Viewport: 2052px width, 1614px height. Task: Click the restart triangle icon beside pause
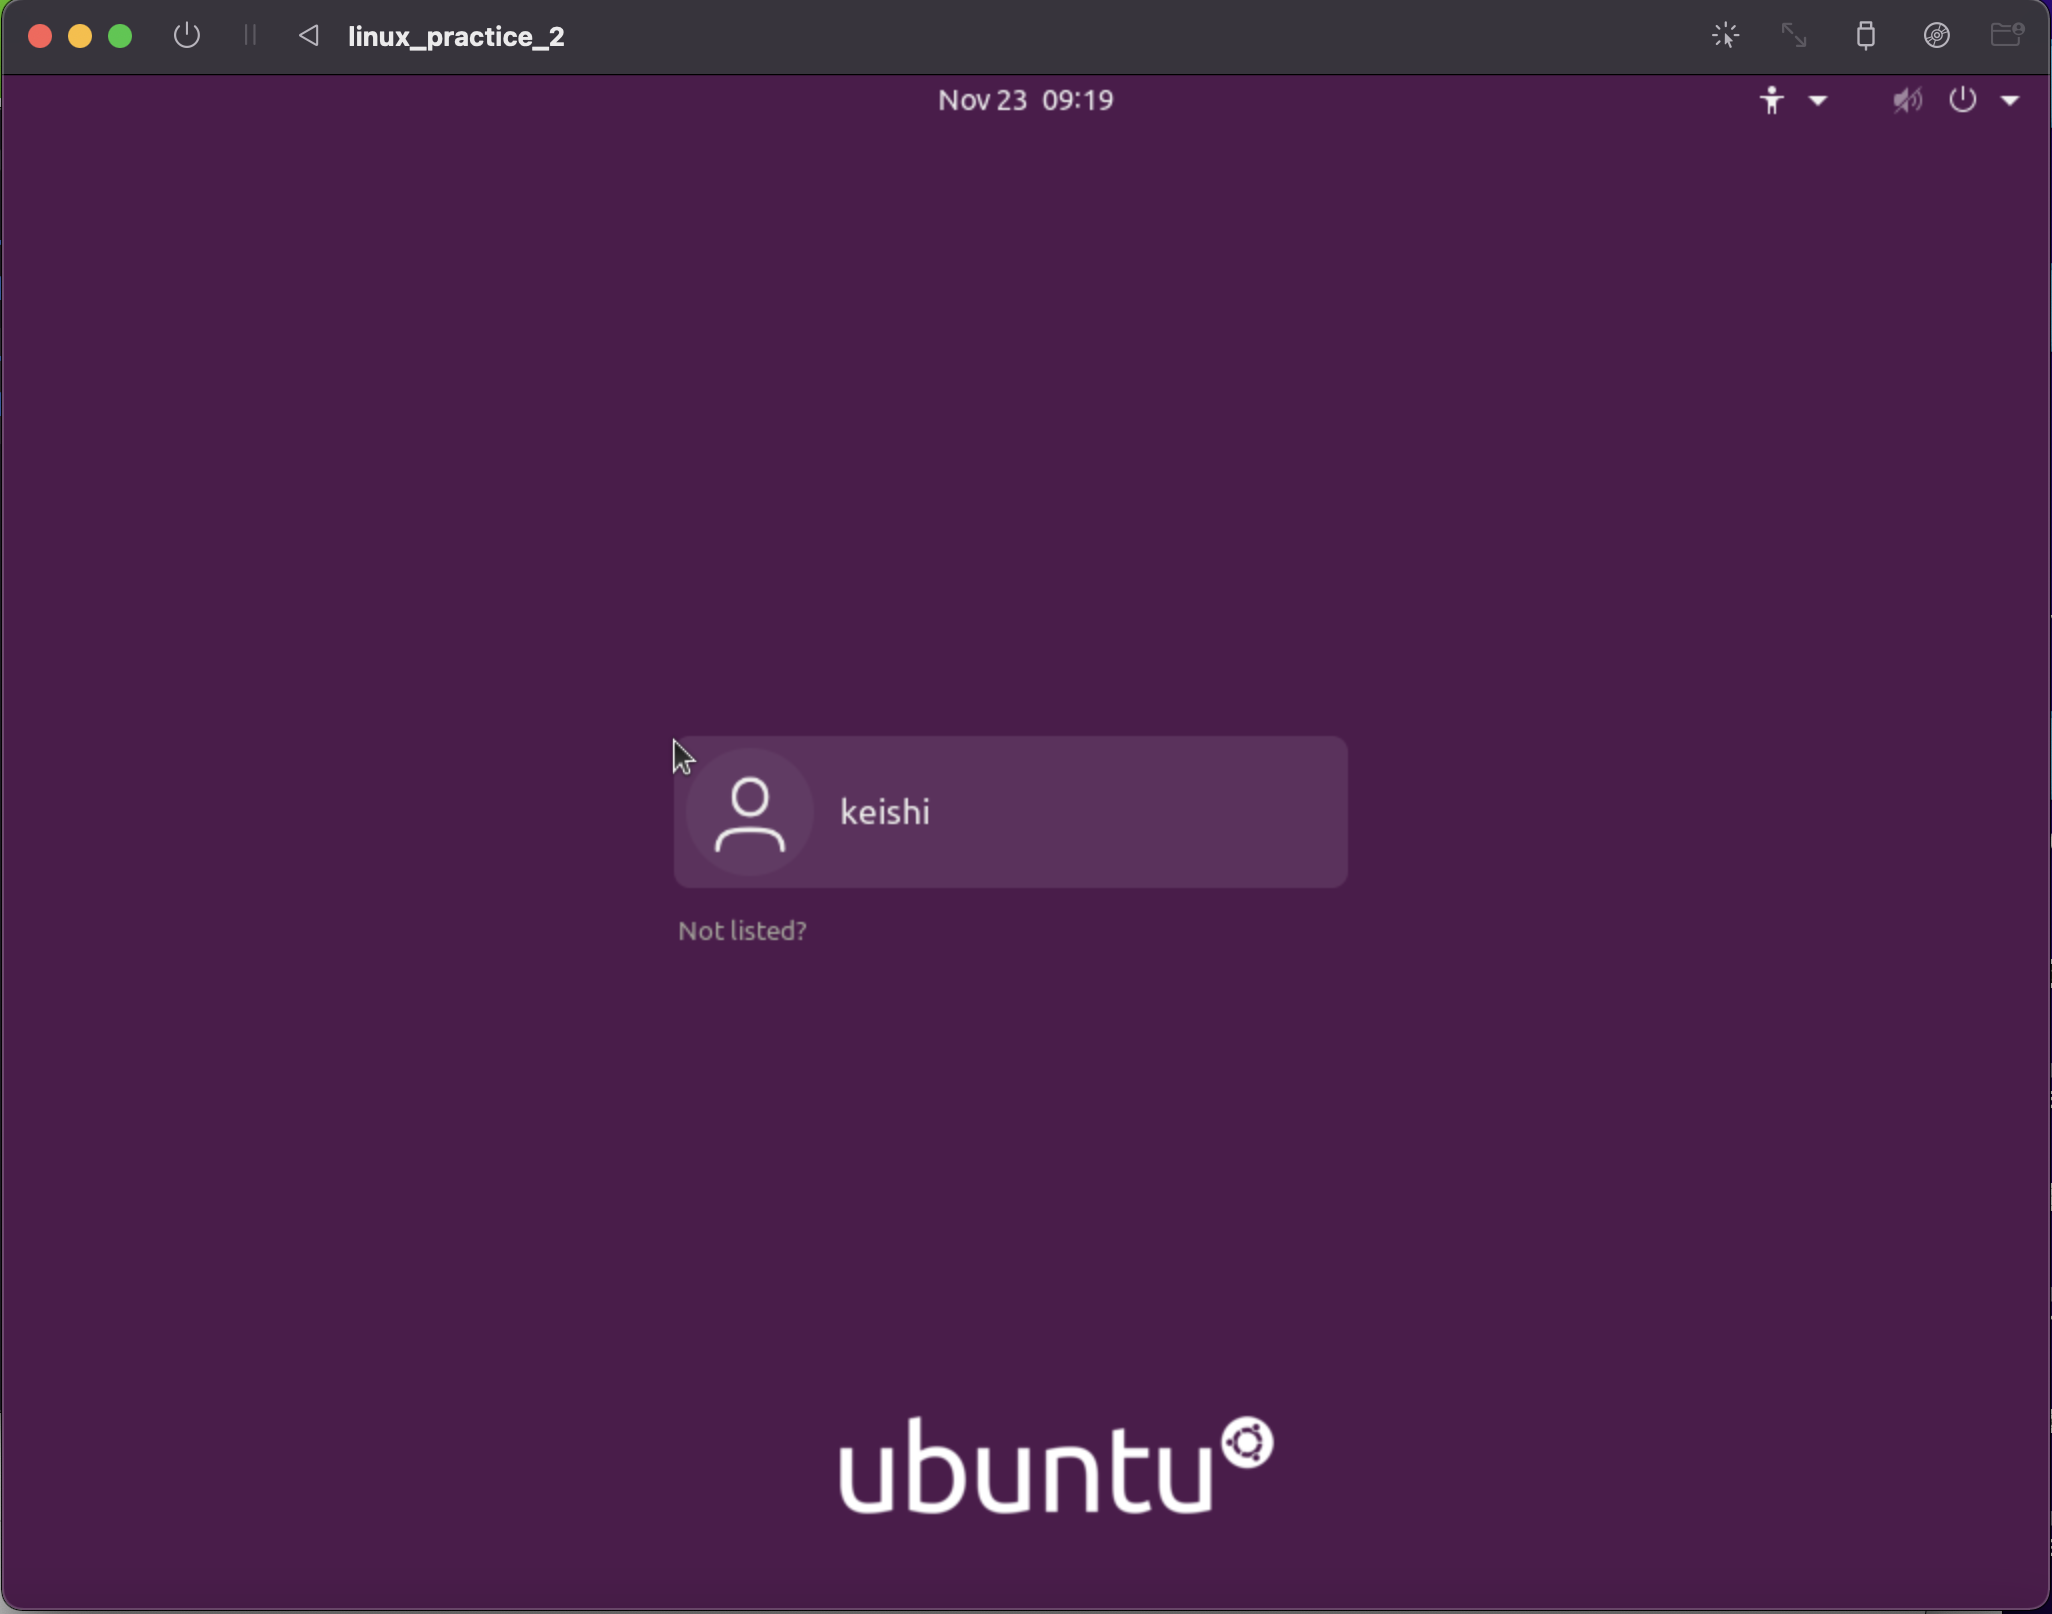[309, 37]
